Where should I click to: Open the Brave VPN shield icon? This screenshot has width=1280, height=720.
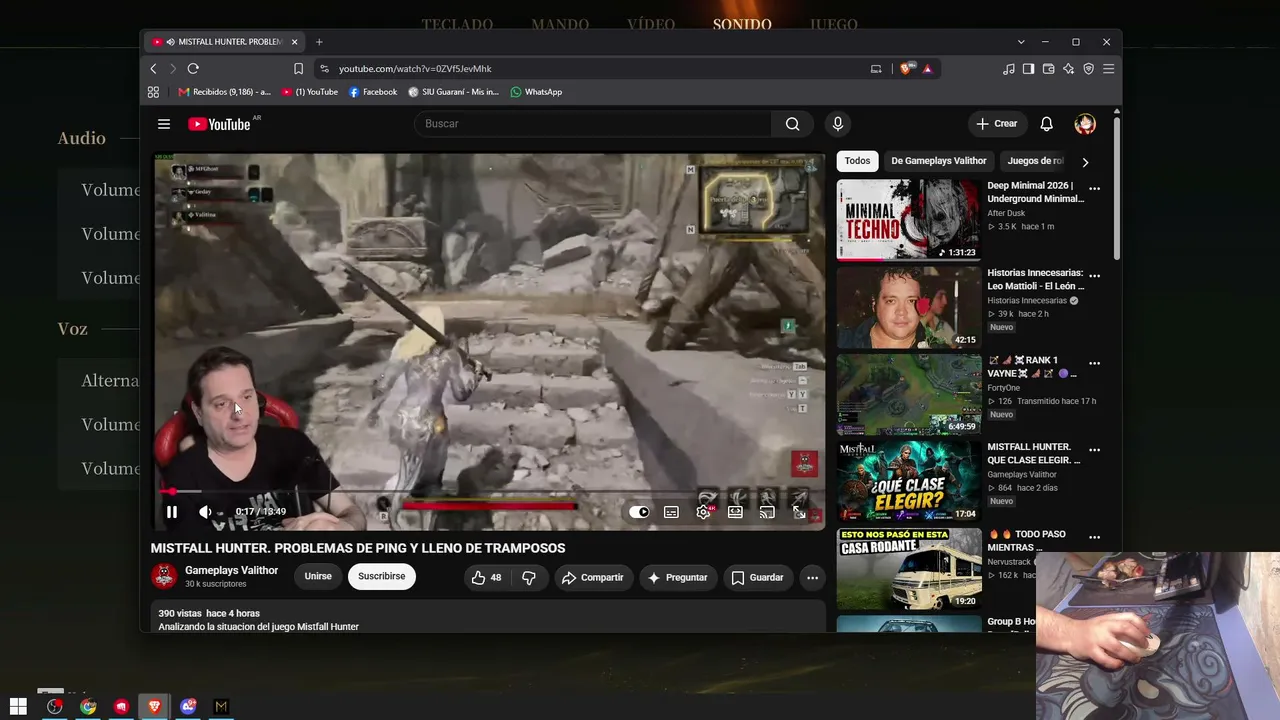[1088, 69]
